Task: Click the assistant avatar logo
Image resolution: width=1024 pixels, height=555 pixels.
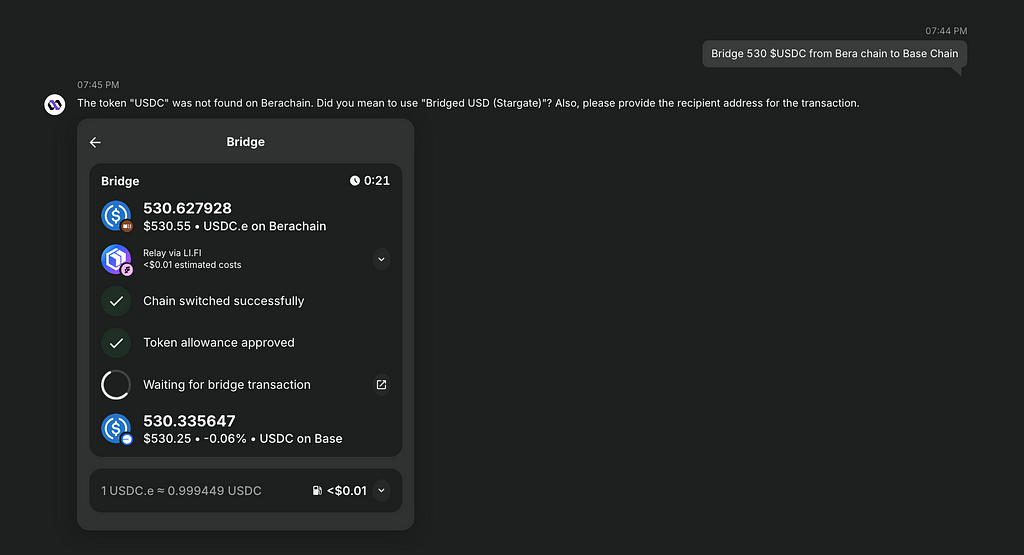Action: pyautogui.click(x=55, y=104)
